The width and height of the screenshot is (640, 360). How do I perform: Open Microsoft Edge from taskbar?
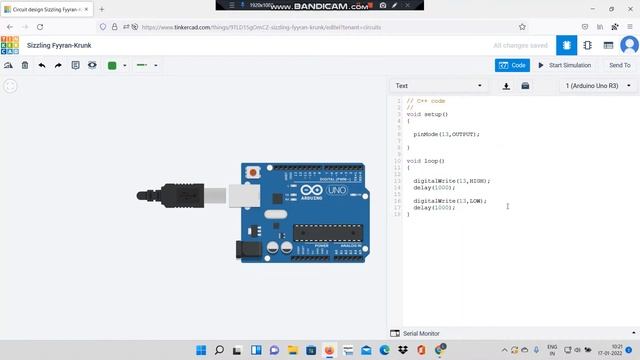pos(384,350)
